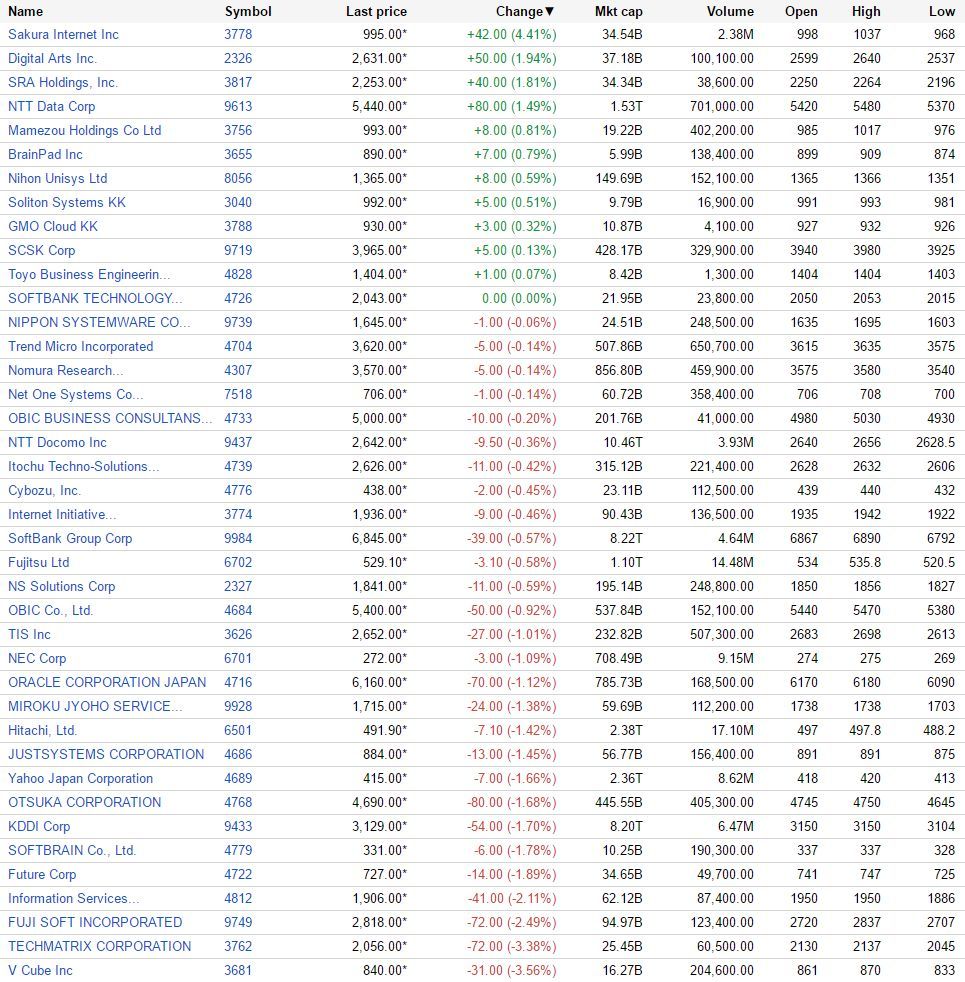Screen dimensions: 965x982
Task: Open the V Cube Inc link
Action: click(40, 971)
